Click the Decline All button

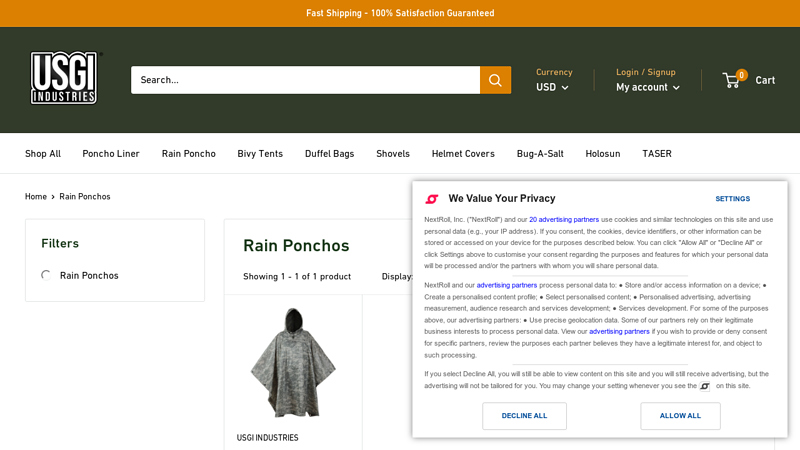(524, 416)
